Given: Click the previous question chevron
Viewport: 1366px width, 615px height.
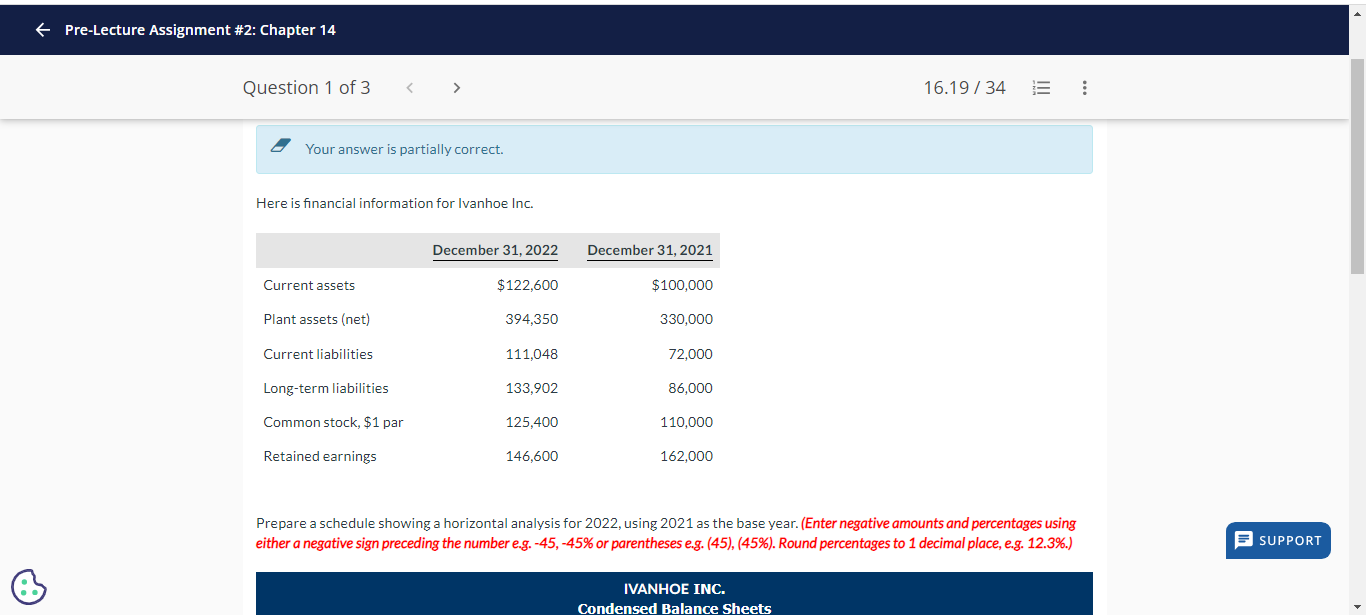Looking at the screenshot, I should click(x=410, y=87).
